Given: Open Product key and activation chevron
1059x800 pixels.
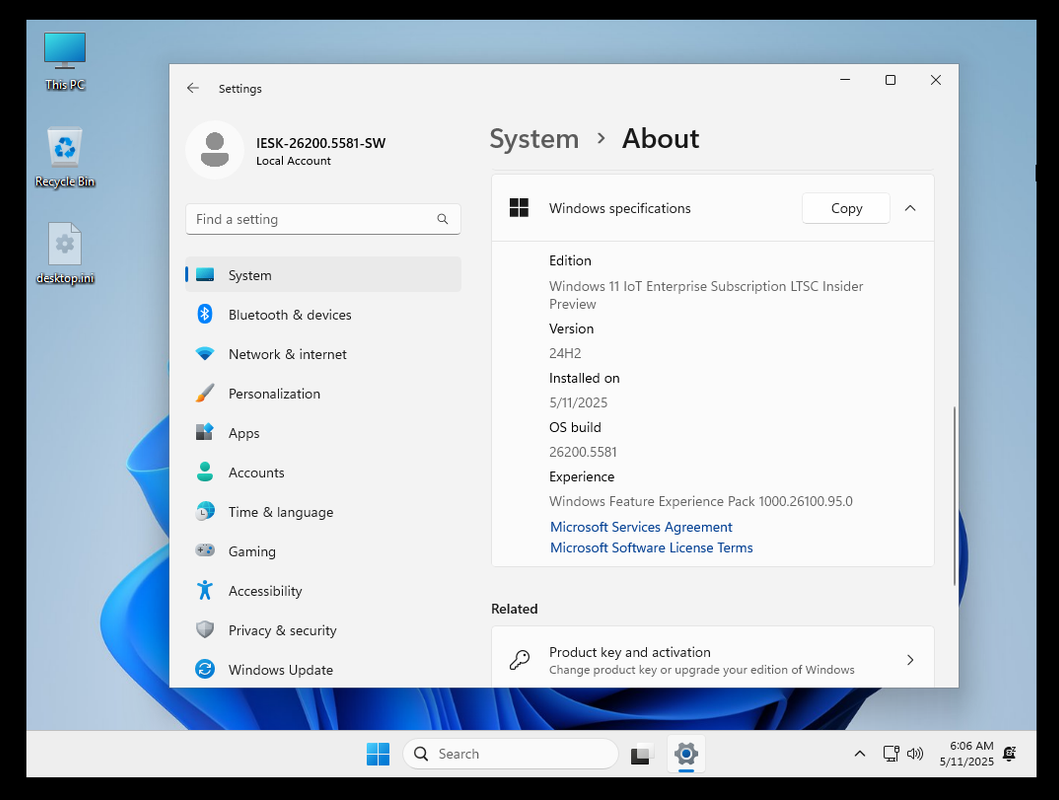Looking at the screenshot, I should click(910, 660).
